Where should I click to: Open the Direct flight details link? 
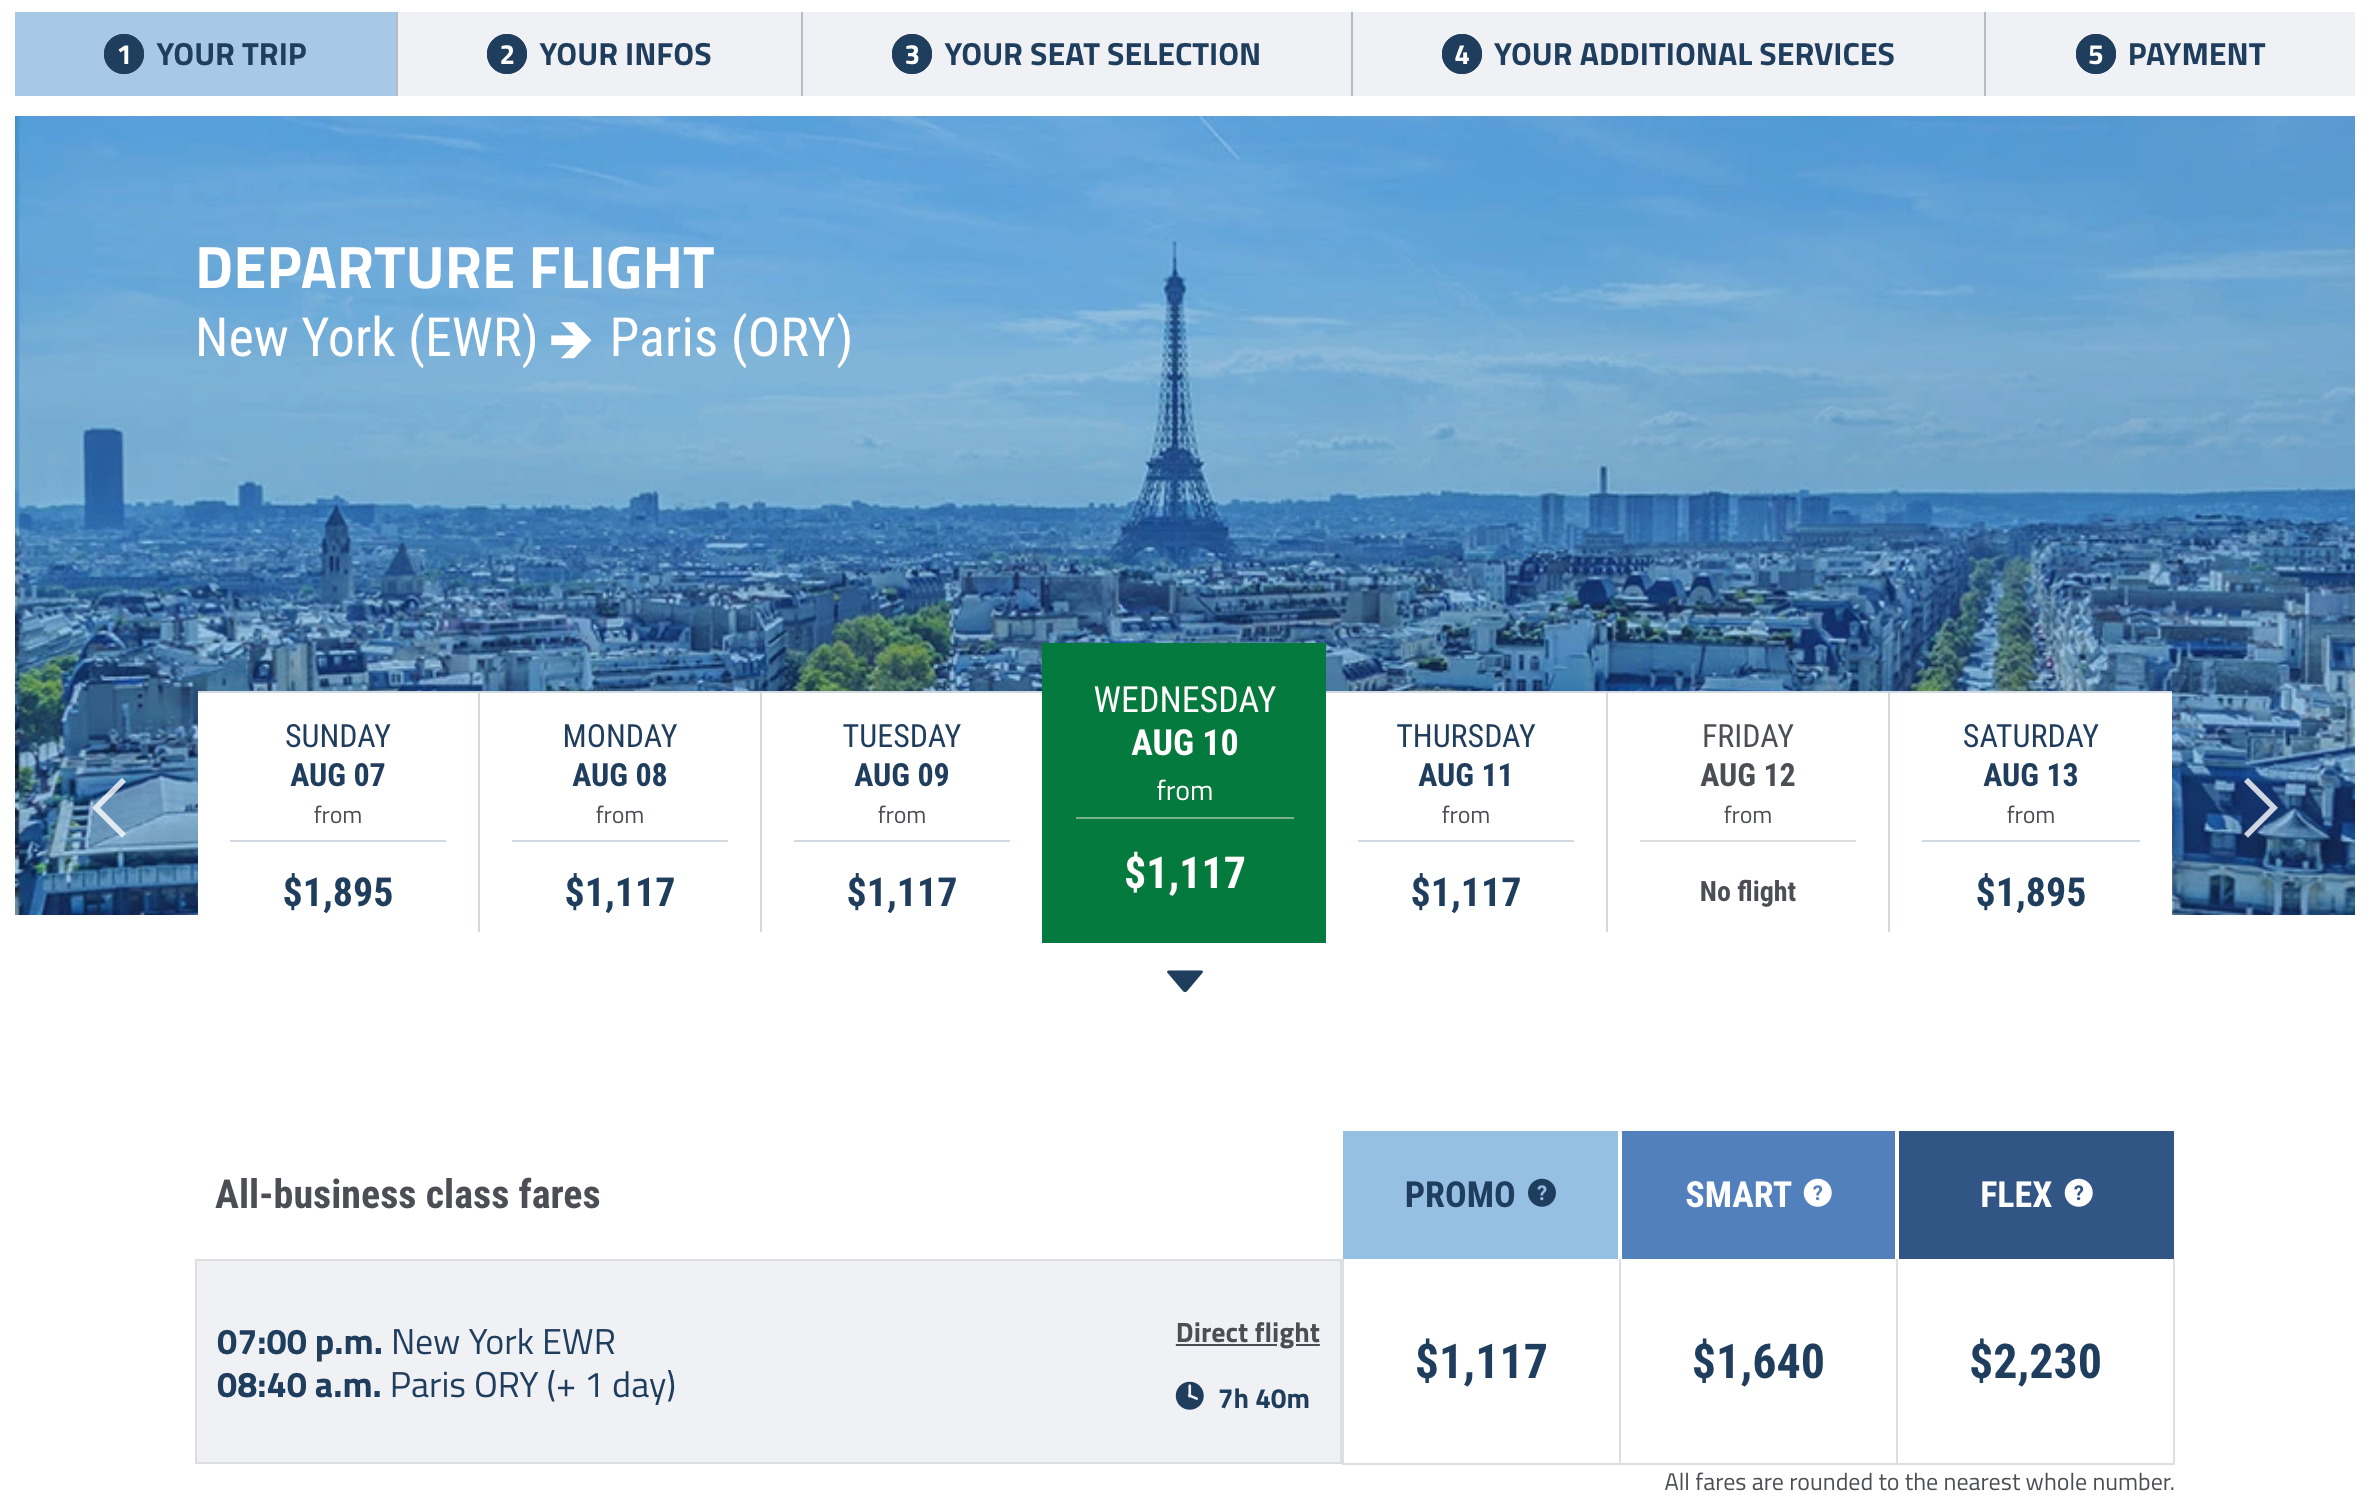pos(1247,1333)
